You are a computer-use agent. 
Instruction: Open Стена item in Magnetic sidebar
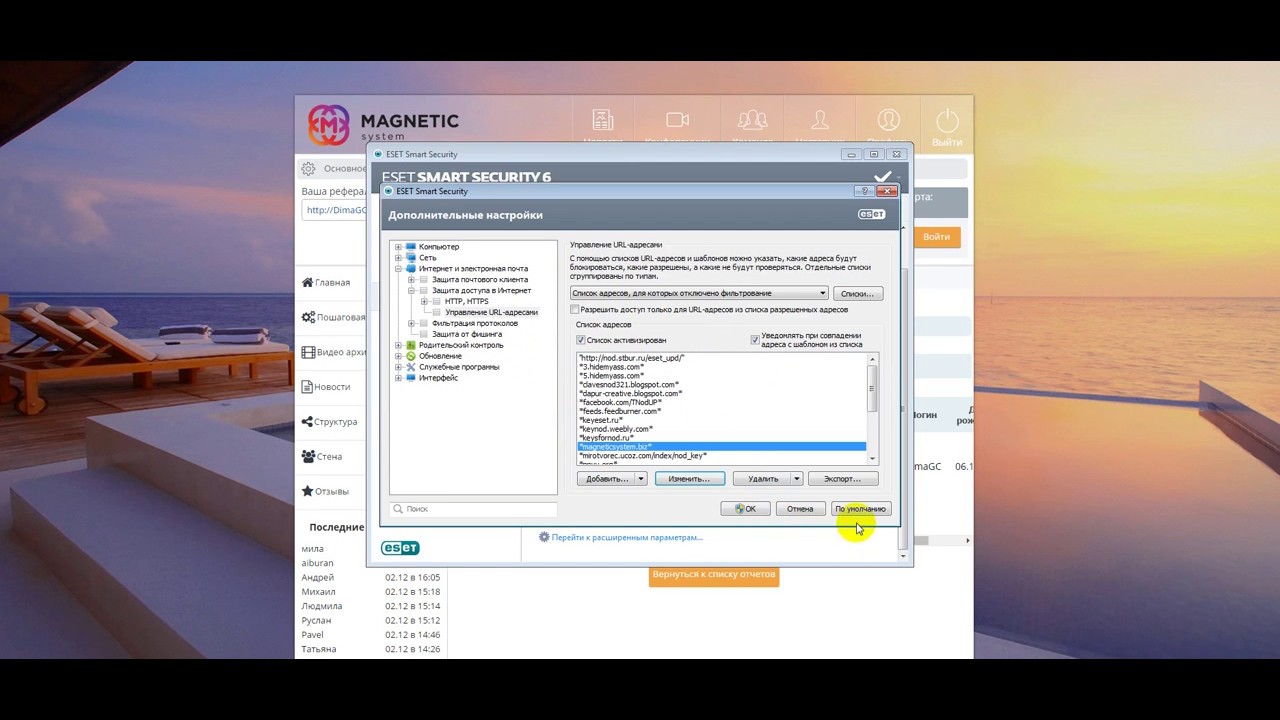323,457
